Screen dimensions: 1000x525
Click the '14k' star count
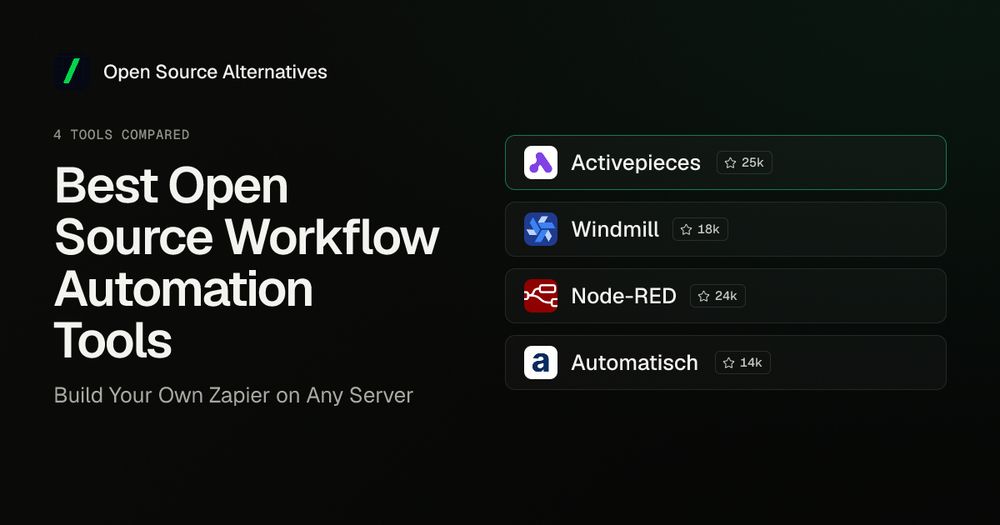751,362
